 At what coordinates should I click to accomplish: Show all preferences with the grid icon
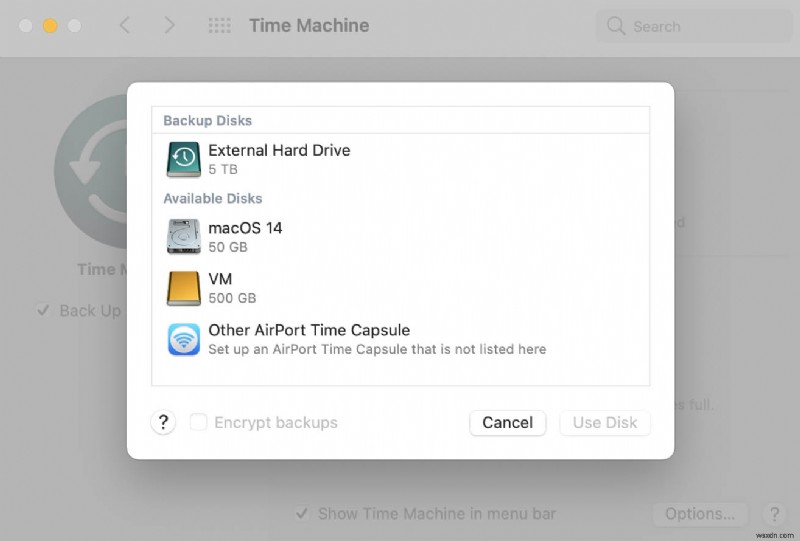point(219,26)
